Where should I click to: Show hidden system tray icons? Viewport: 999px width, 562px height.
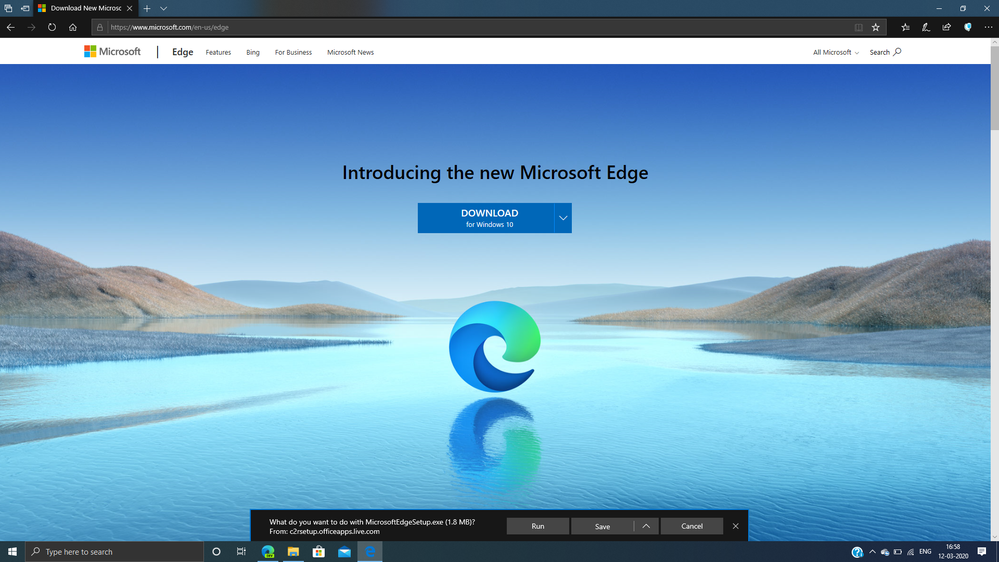(x=872, y=552)
